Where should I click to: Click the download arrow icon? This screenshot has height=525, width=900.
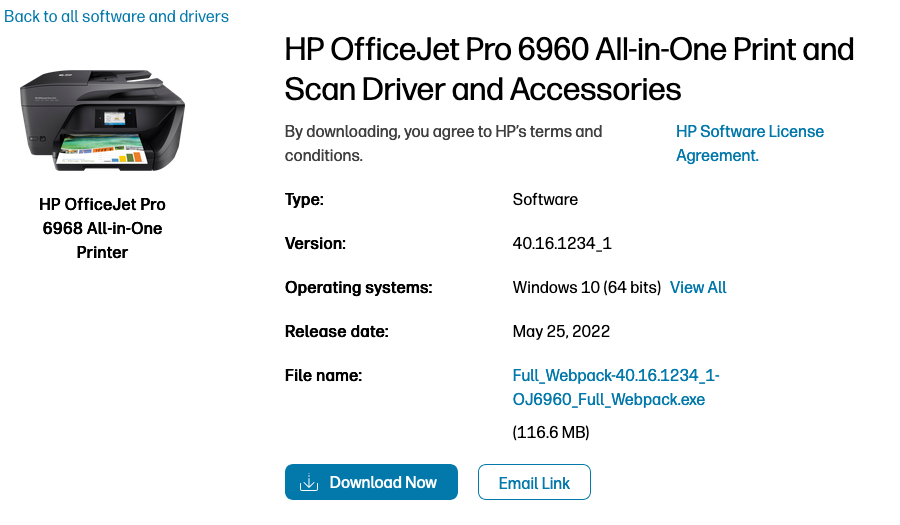pyautogui.click(x=309, y=483)
